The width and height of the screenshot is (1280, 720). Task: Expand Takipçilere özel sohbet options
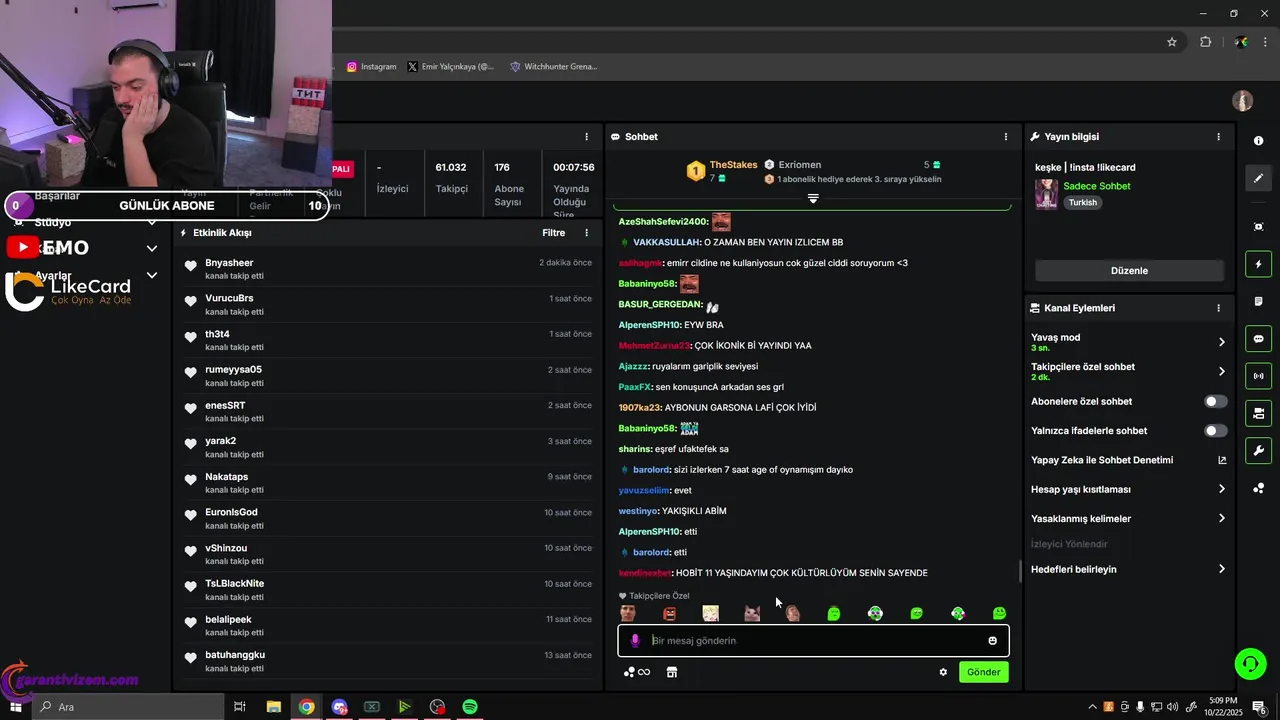(1221, 371)
